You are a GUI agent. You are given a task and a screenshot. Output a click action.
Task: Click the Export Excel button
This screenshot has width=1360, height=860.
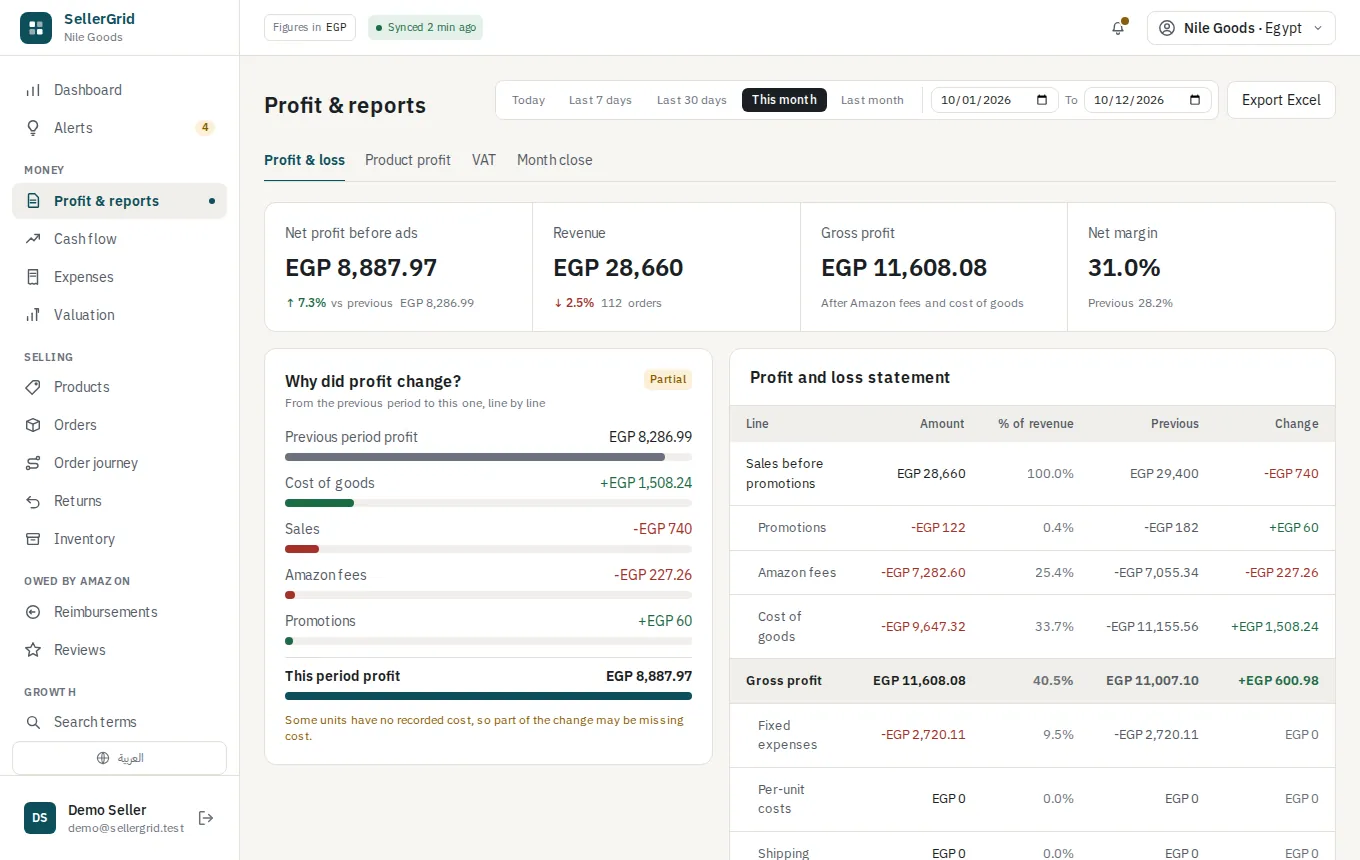[x=1281, y=100]
